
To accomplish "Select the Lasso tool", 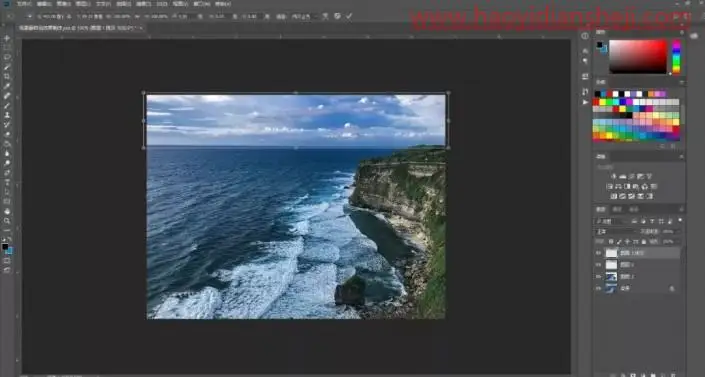I will (x=7, y=57).
